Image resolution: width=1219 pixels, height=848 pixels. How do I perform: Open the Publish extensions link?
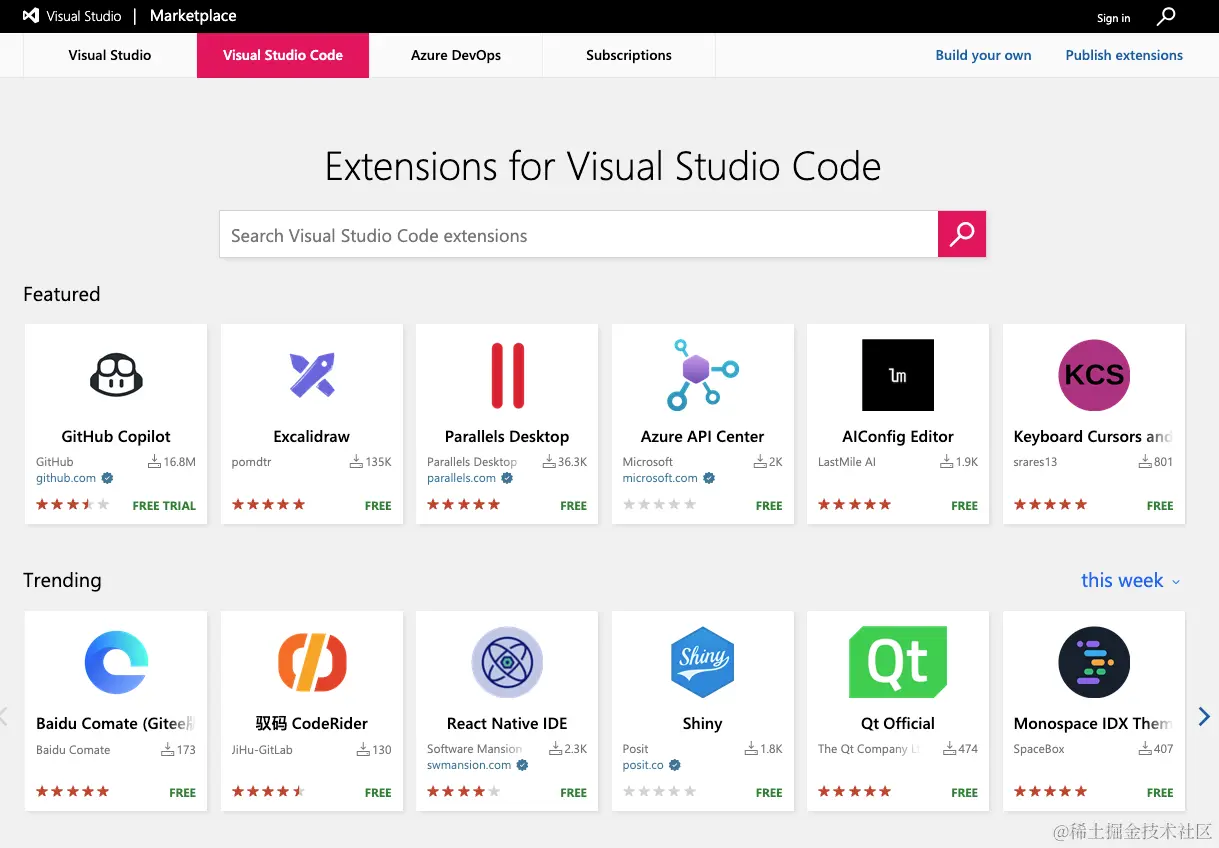(1124, 55)
